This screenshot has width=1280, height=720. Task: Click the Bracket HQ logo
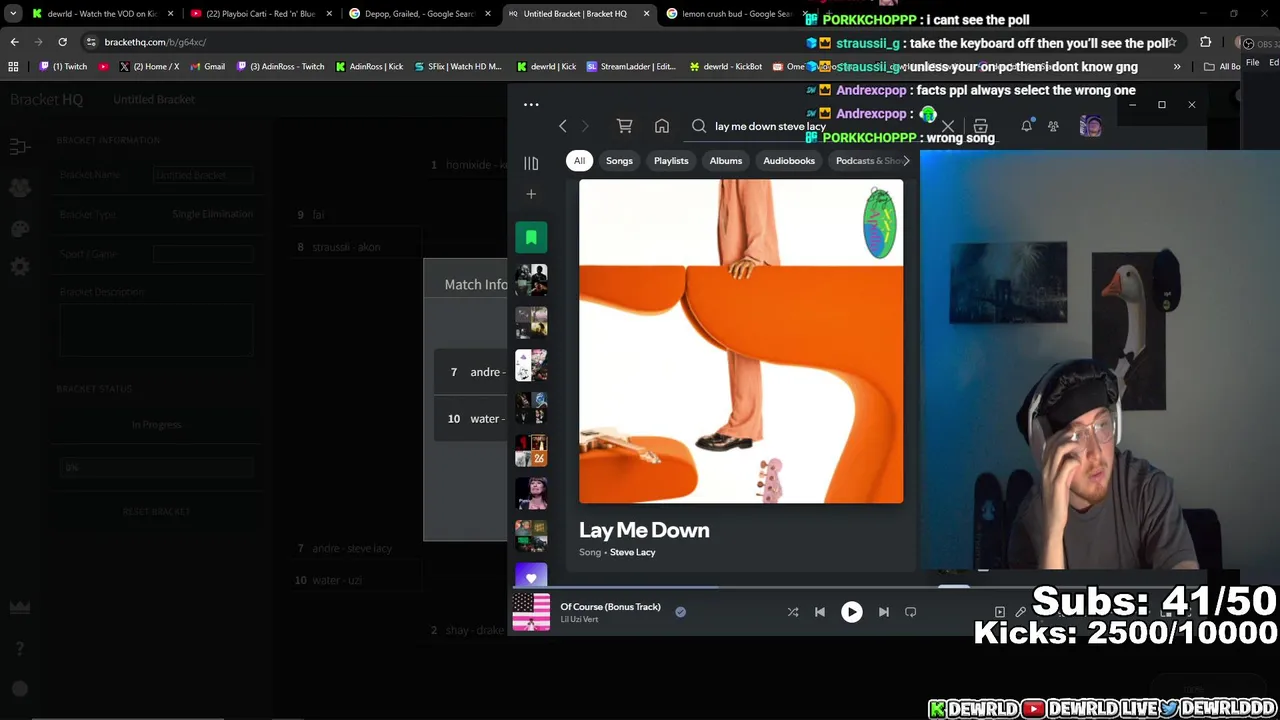(x=47, y=99)
